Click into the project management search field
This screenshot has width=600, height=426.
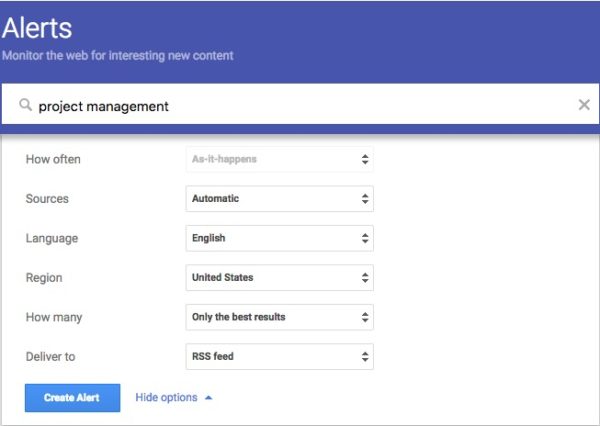click(300, 104)
